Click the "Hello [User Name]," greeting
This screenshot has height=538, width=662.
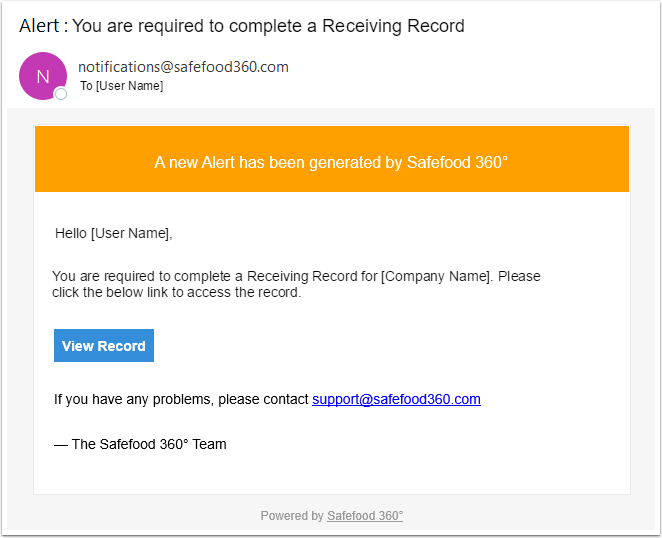click(113, 234)
